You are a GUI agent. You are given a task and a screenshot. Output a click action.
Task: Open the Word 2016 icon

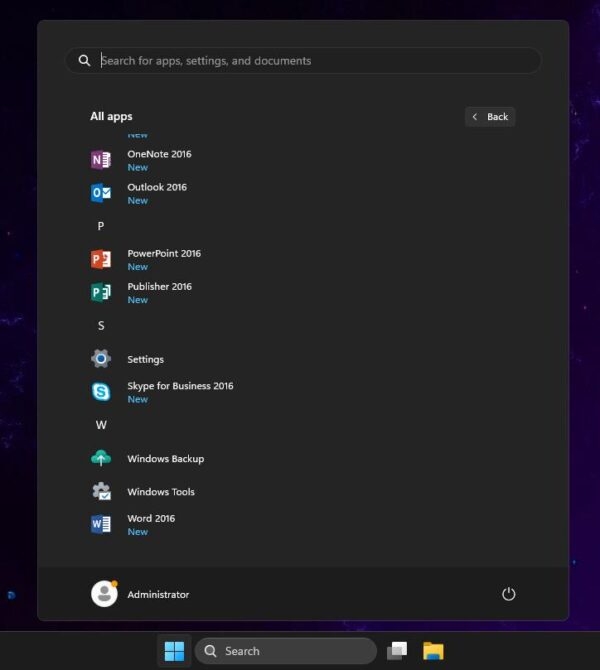101,524
